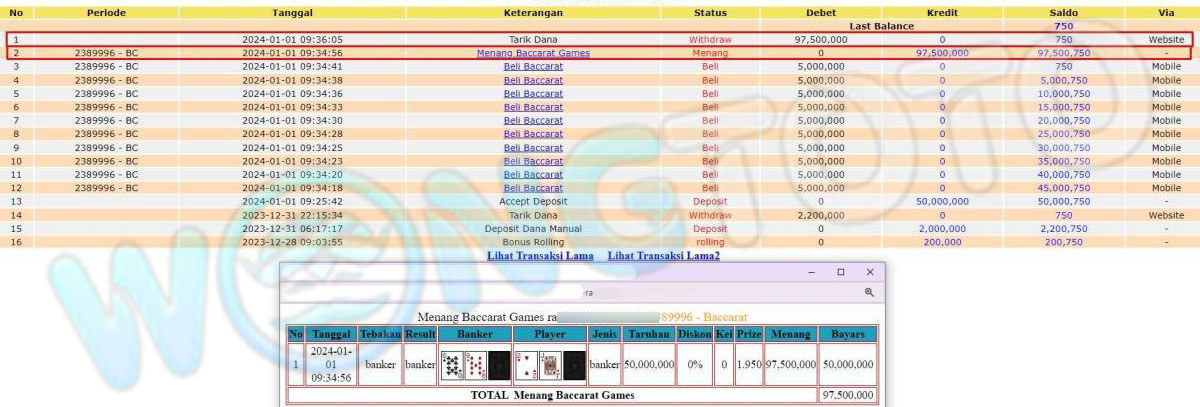The image size is (1200, 407).
Task: Click the Tanggal column header in main table
Action: click(292, 13)
